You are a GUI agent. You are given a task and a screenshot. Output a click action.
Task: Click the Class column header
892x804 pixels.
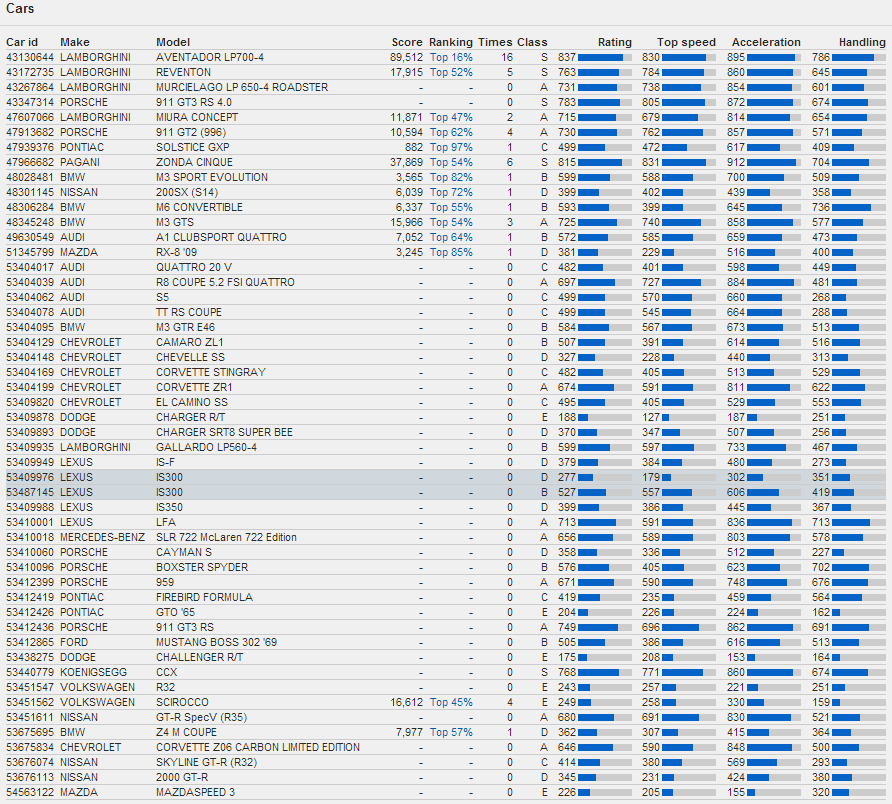532,42
